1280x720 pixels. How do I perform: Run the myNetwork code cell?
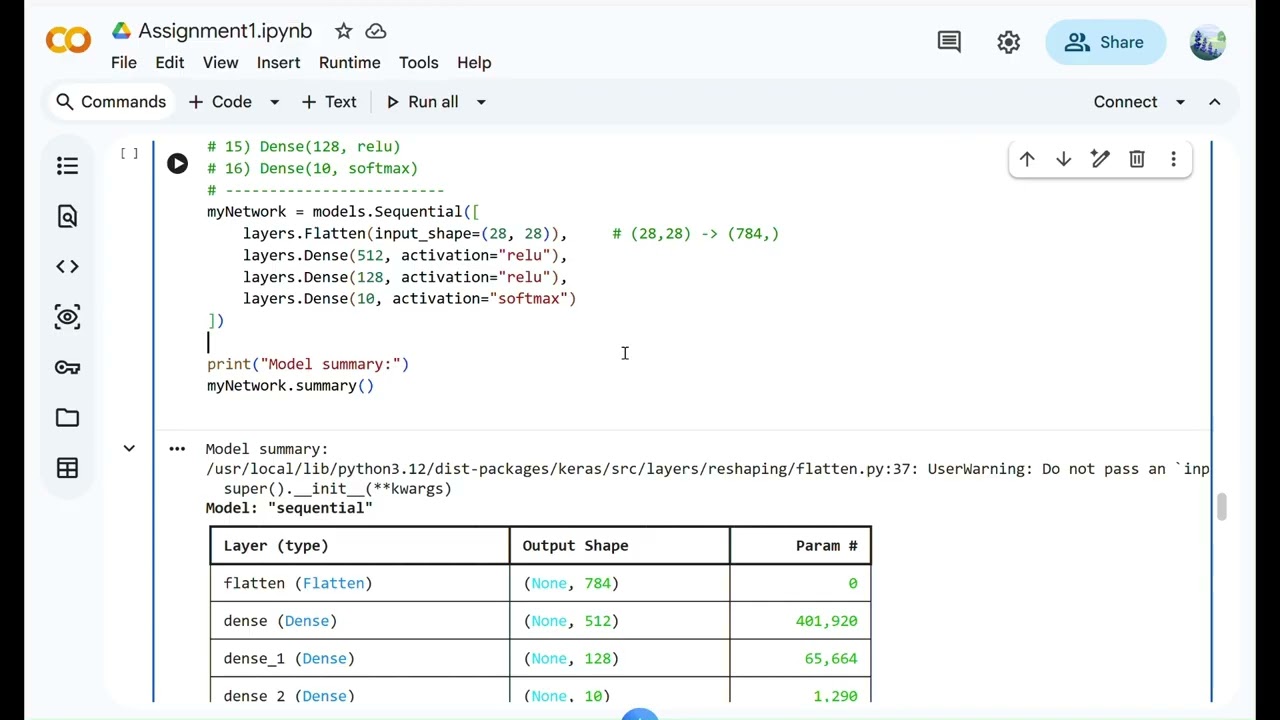(177, 163)
